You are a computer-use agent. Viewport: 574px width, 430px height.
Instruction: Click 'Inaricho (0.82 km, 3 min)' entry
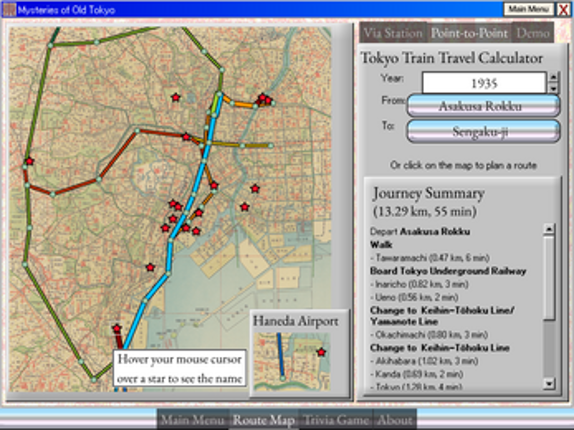pyautogui.click(x=419, y=284)
